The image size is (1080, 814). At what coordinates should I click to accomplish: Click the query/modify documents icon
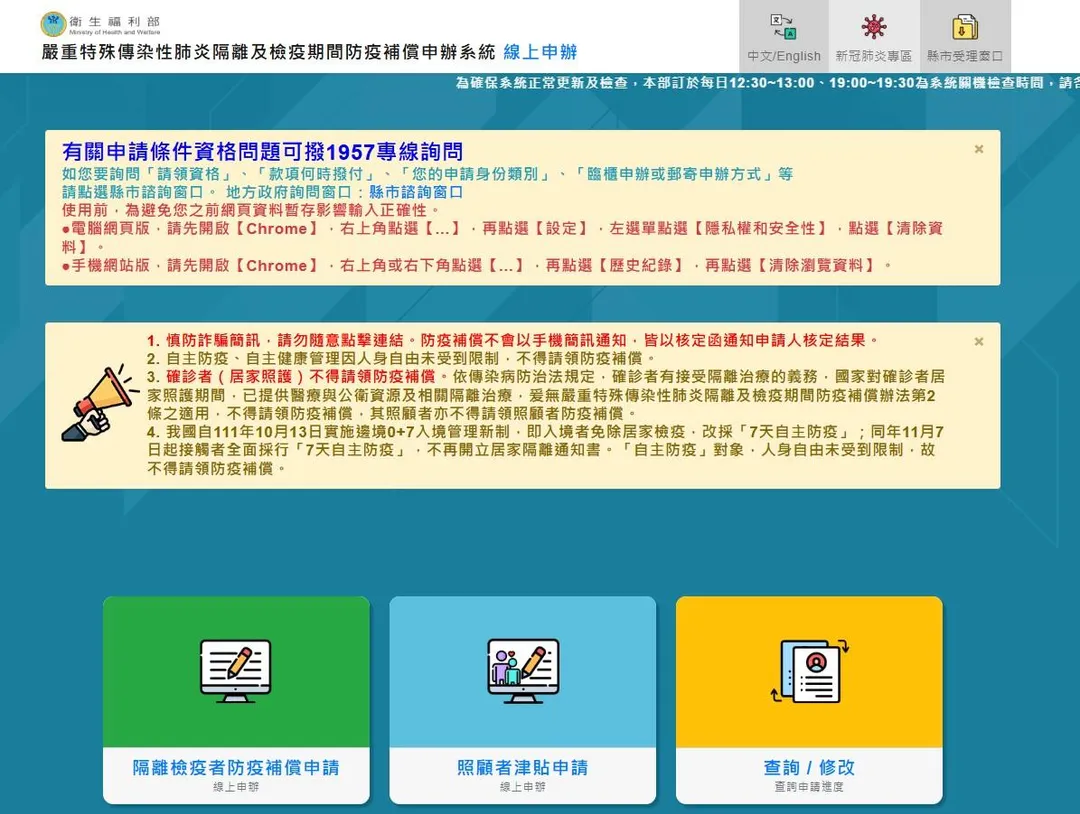coord(809,671)
